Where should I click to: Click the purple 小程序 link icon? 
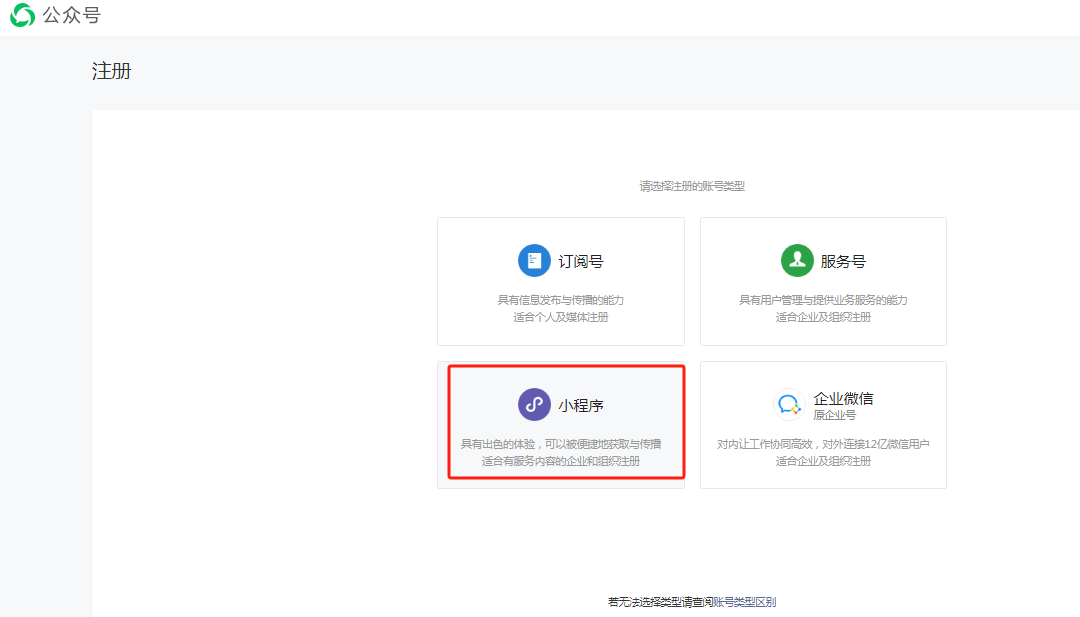(534, 404)
